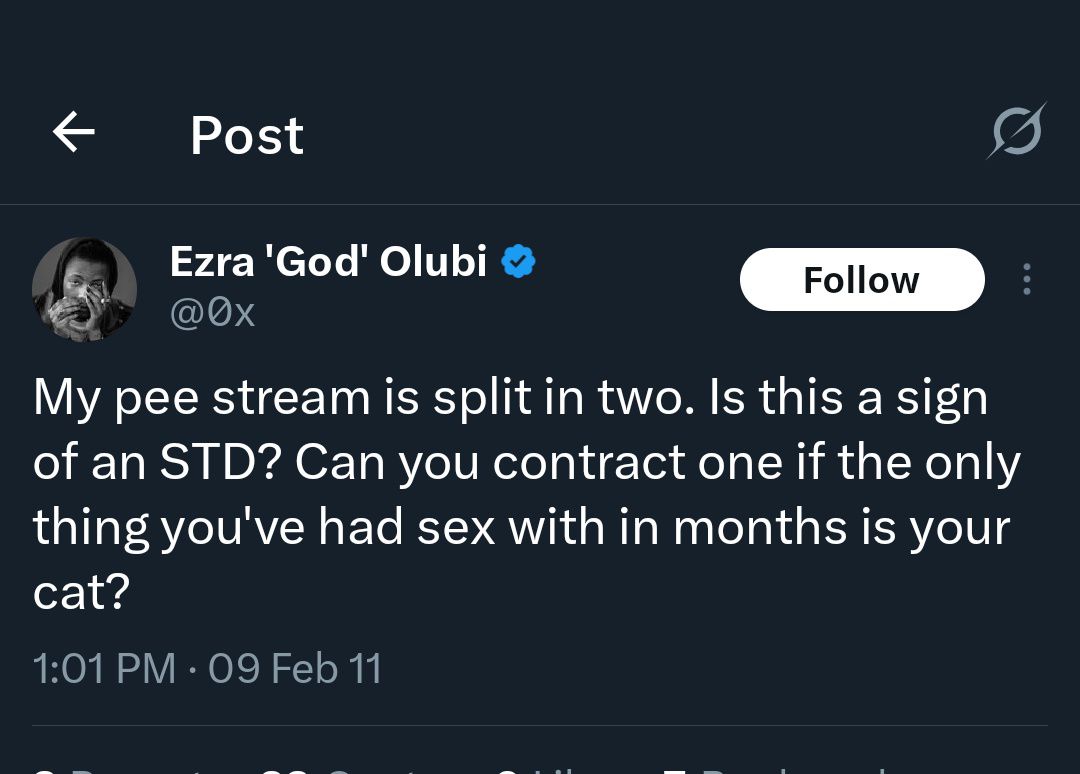This screenshot has width=1080, height=774.
Task: Tap the word 'cat?' ending the post
Action: click(81, 593)
